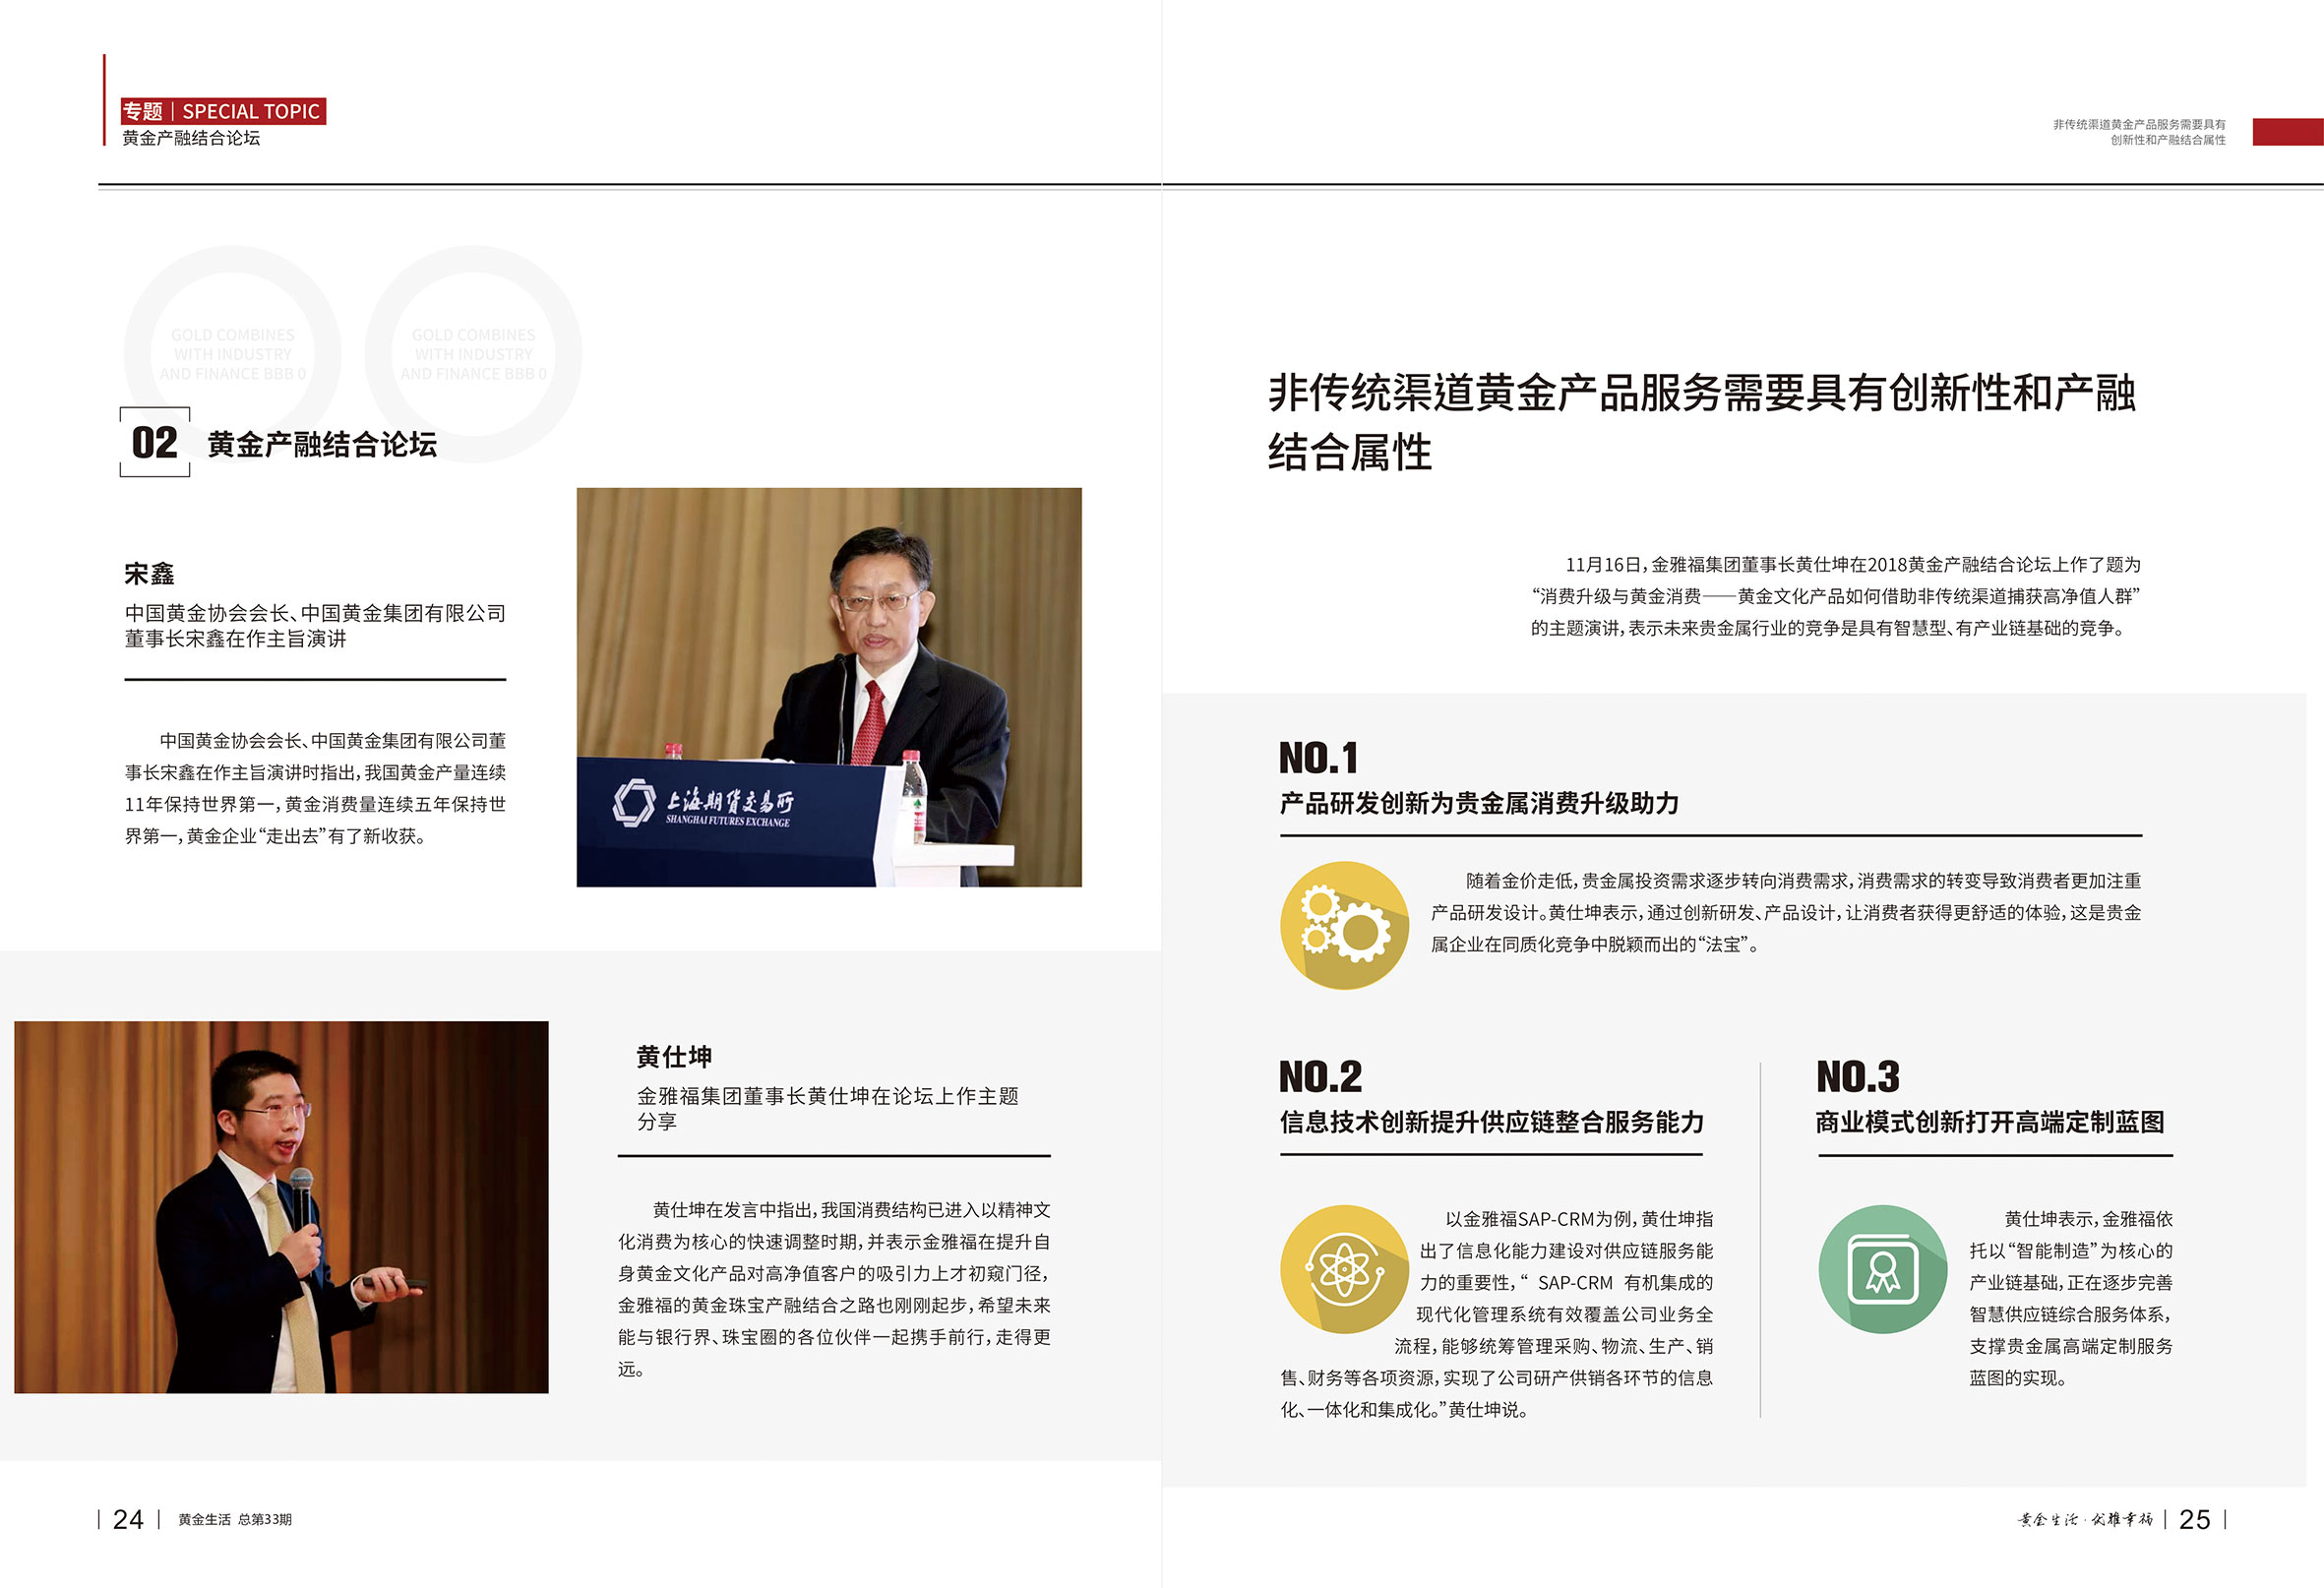Image resolution: width=2324 pixels, height=1588 pixels.
Task: Select subtitle 商业模式创新打开高端定制蓝图
Action: (1990, 1122)
